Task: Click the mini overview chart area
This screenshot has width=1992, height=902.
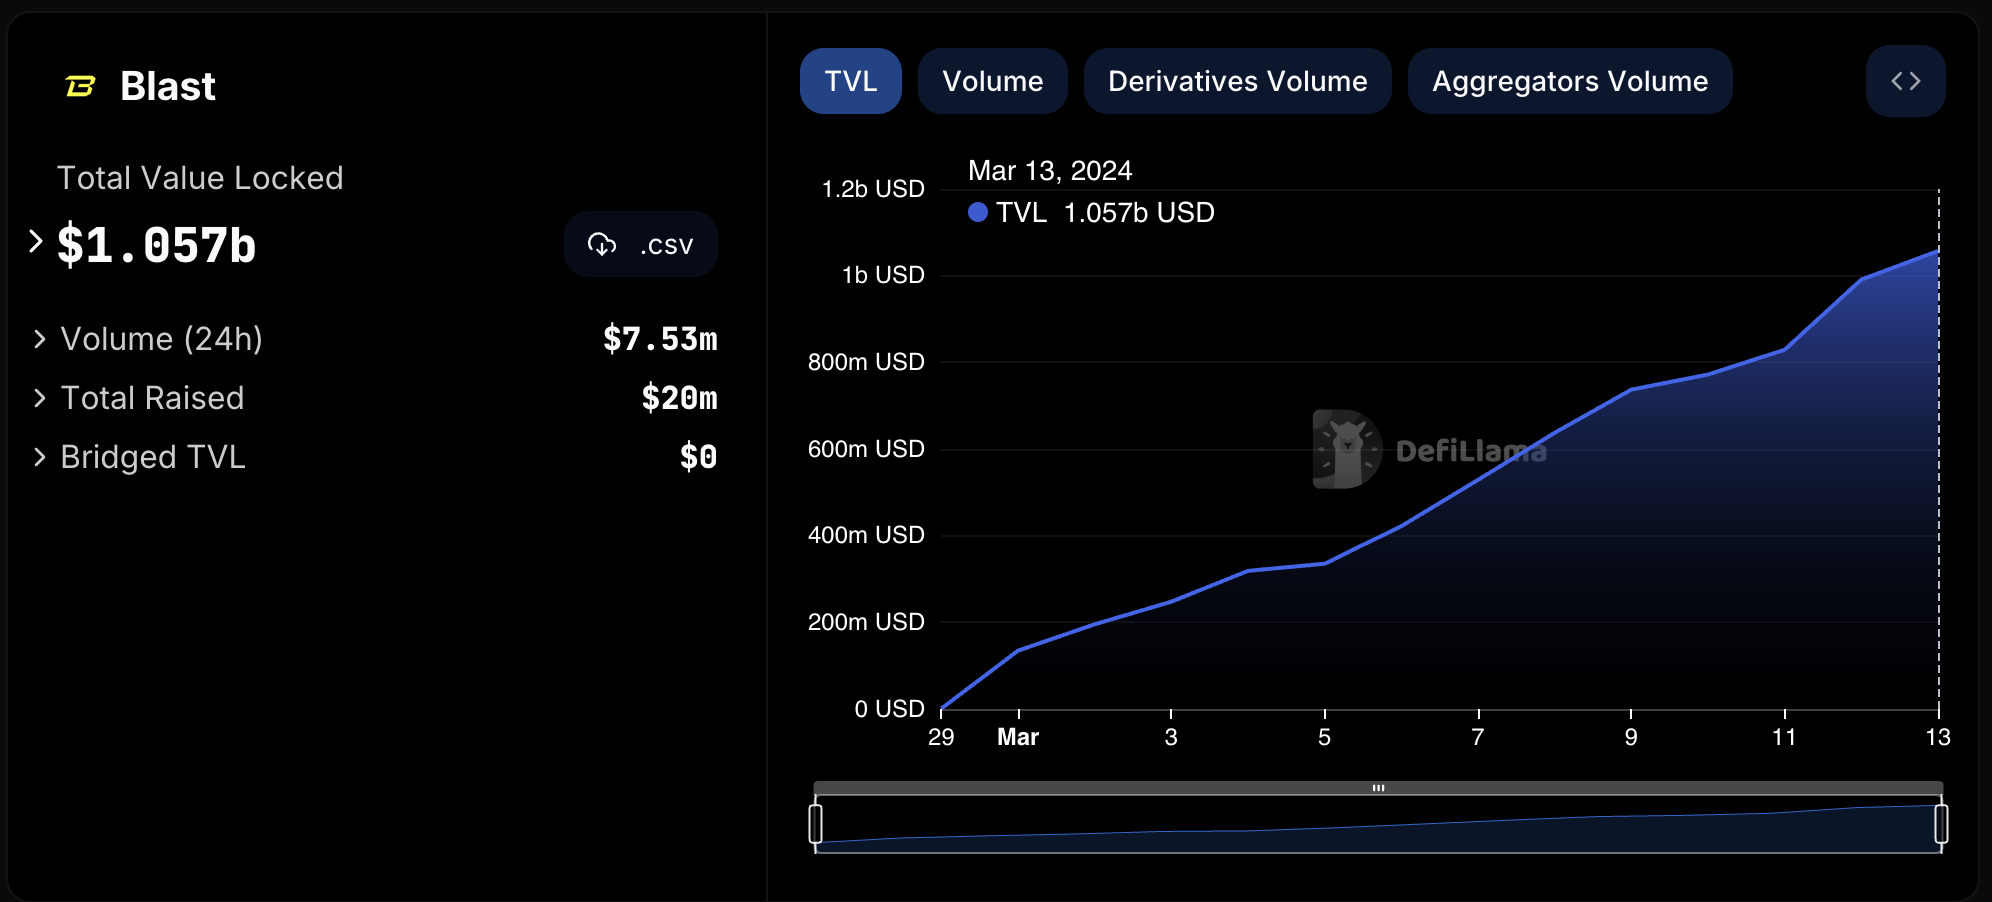Action: 1378,830
